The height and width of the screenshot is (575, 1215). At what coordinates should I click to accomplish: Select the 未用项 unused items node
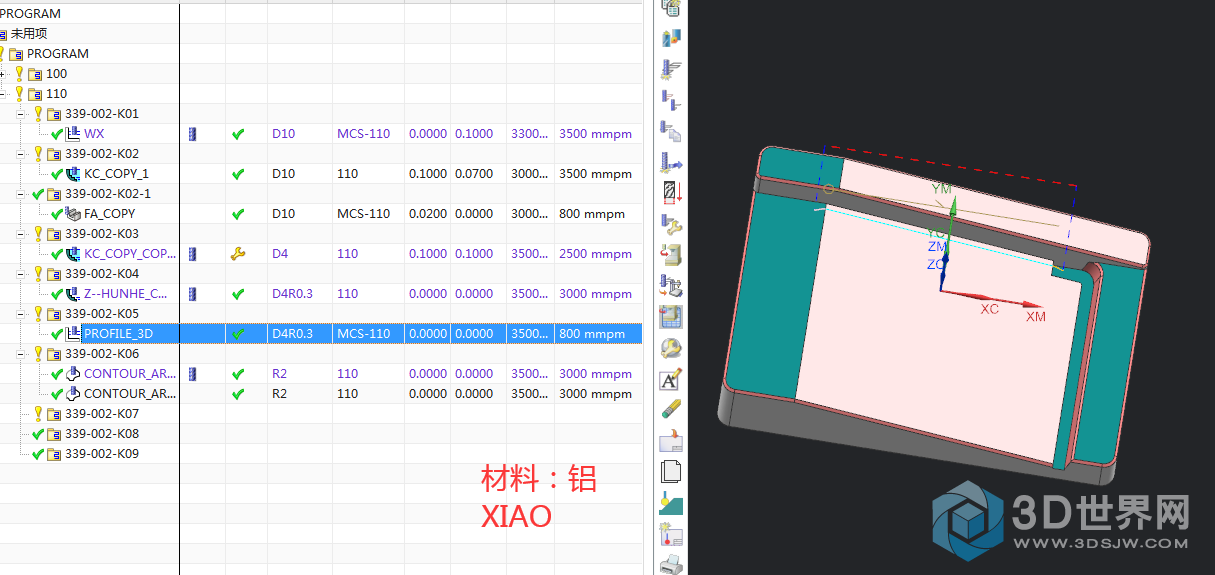point(28,34)
